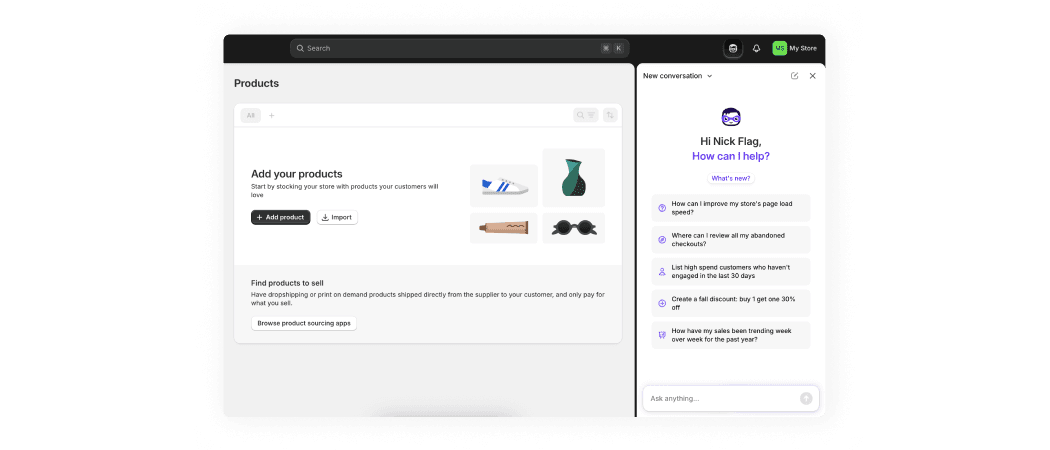Start a new chat with compose icon

tap(794, 76)
